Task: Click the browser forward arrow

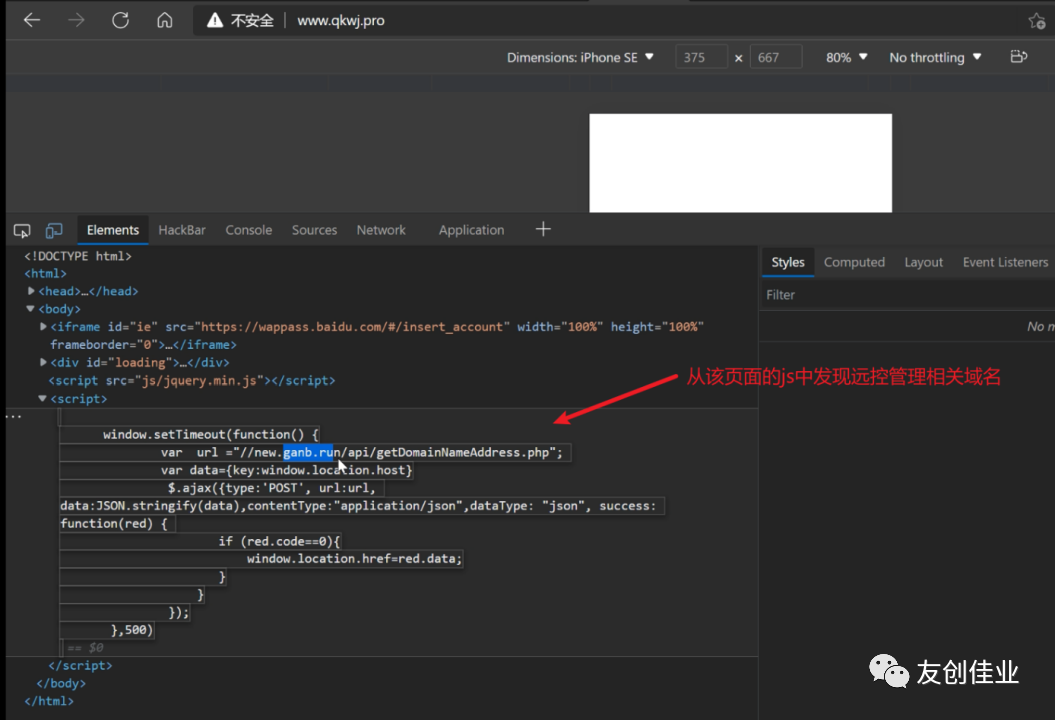Action: (76, 20)
